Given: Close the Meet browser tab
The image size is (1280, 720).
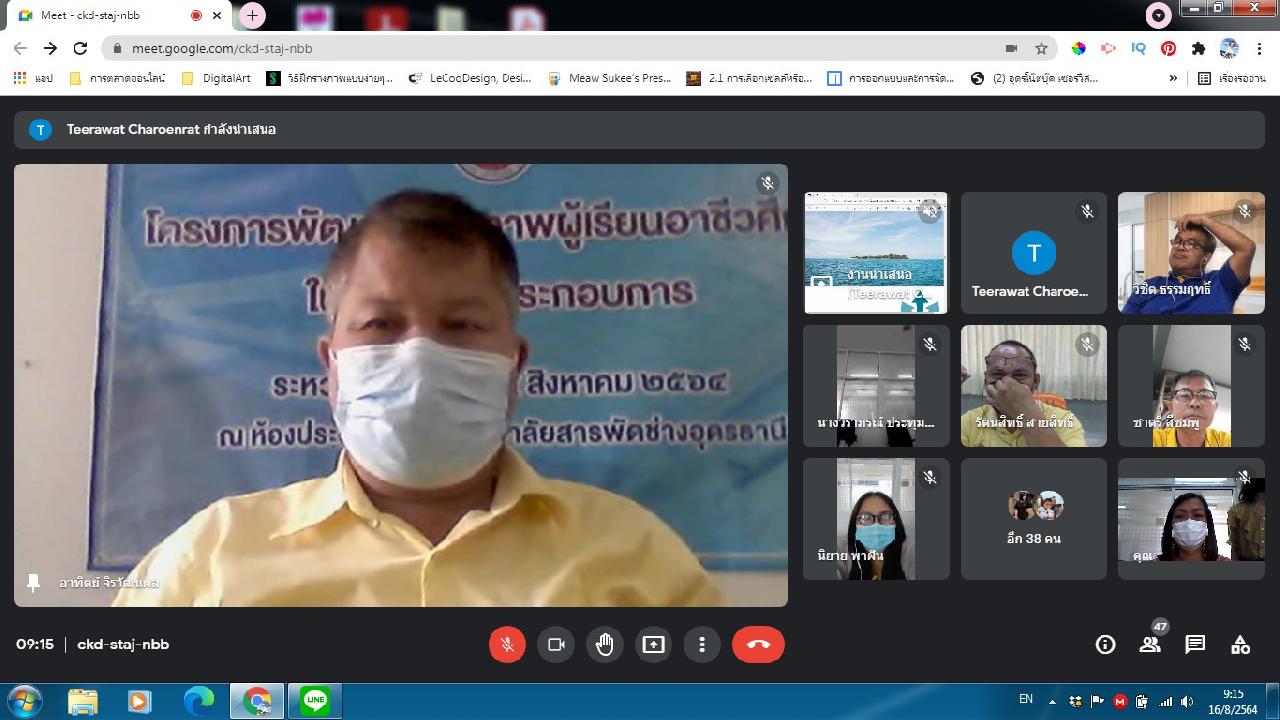Looking at the screenshot, I should tap(217, 15).
